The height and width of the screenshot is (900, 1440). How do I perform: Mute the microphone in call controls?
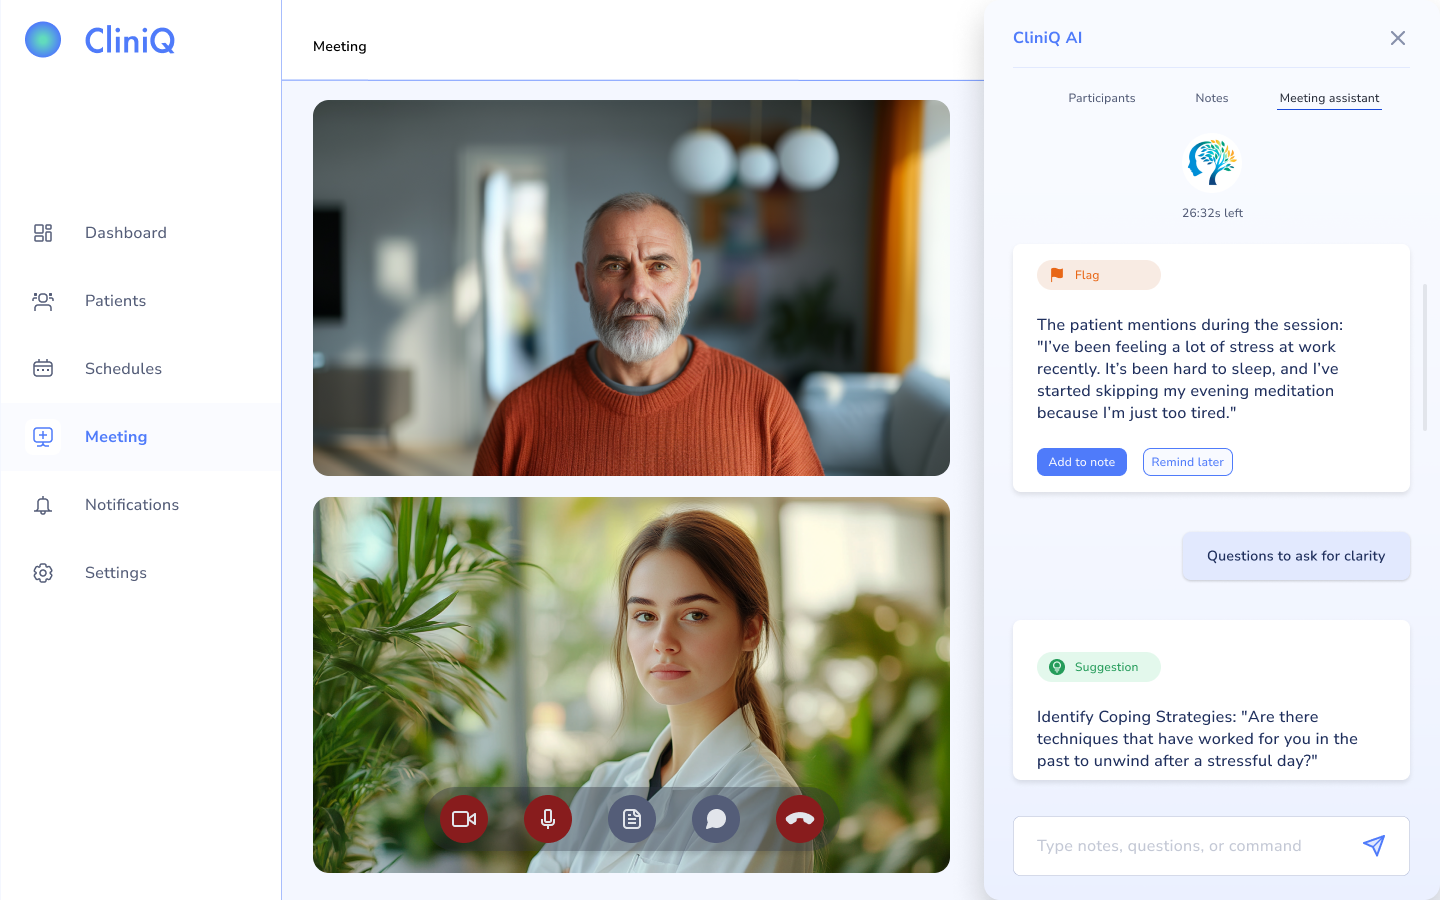(x=548, y=819)
